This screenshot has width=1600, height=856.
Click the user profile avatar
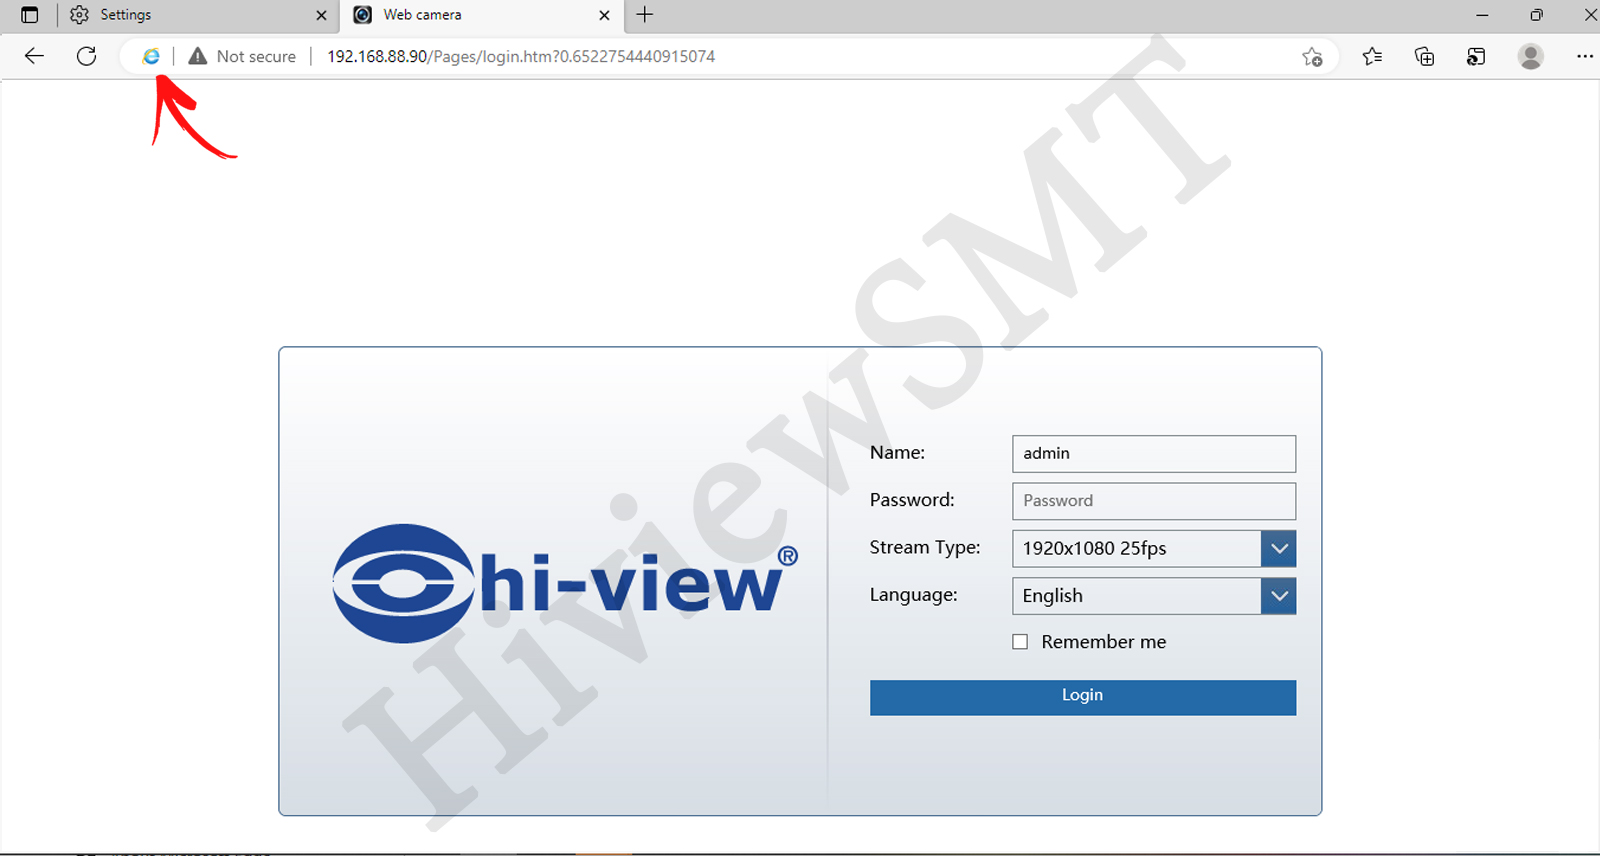point(1530,57)
